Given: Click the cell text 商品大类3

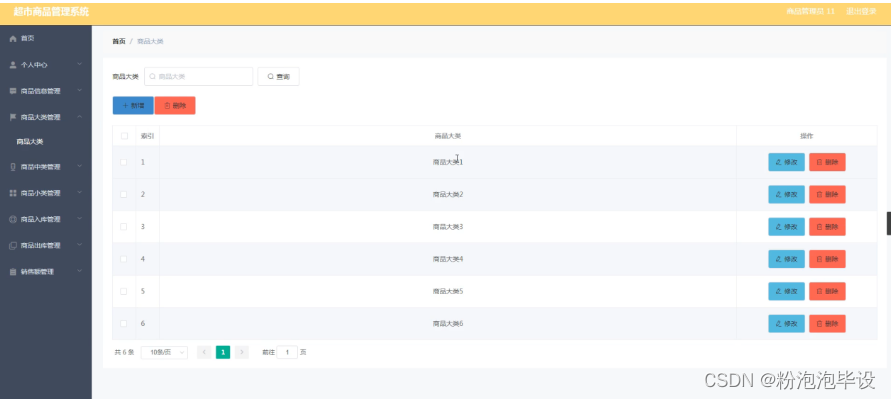Looking at the screenshot, I should click(x=448, y=227).
